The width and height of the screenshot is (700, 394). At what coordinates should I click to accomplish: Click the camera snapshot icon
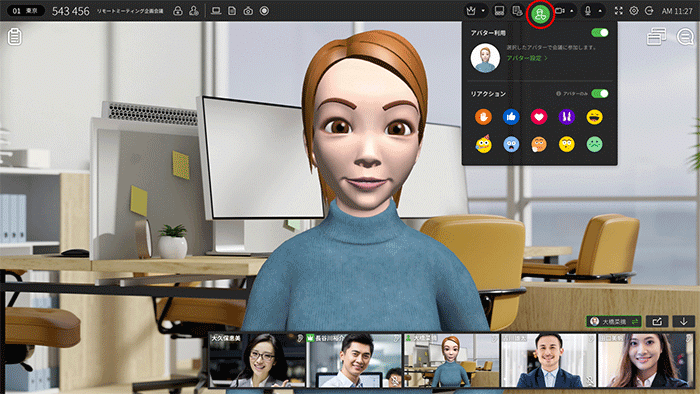(248, 11)
